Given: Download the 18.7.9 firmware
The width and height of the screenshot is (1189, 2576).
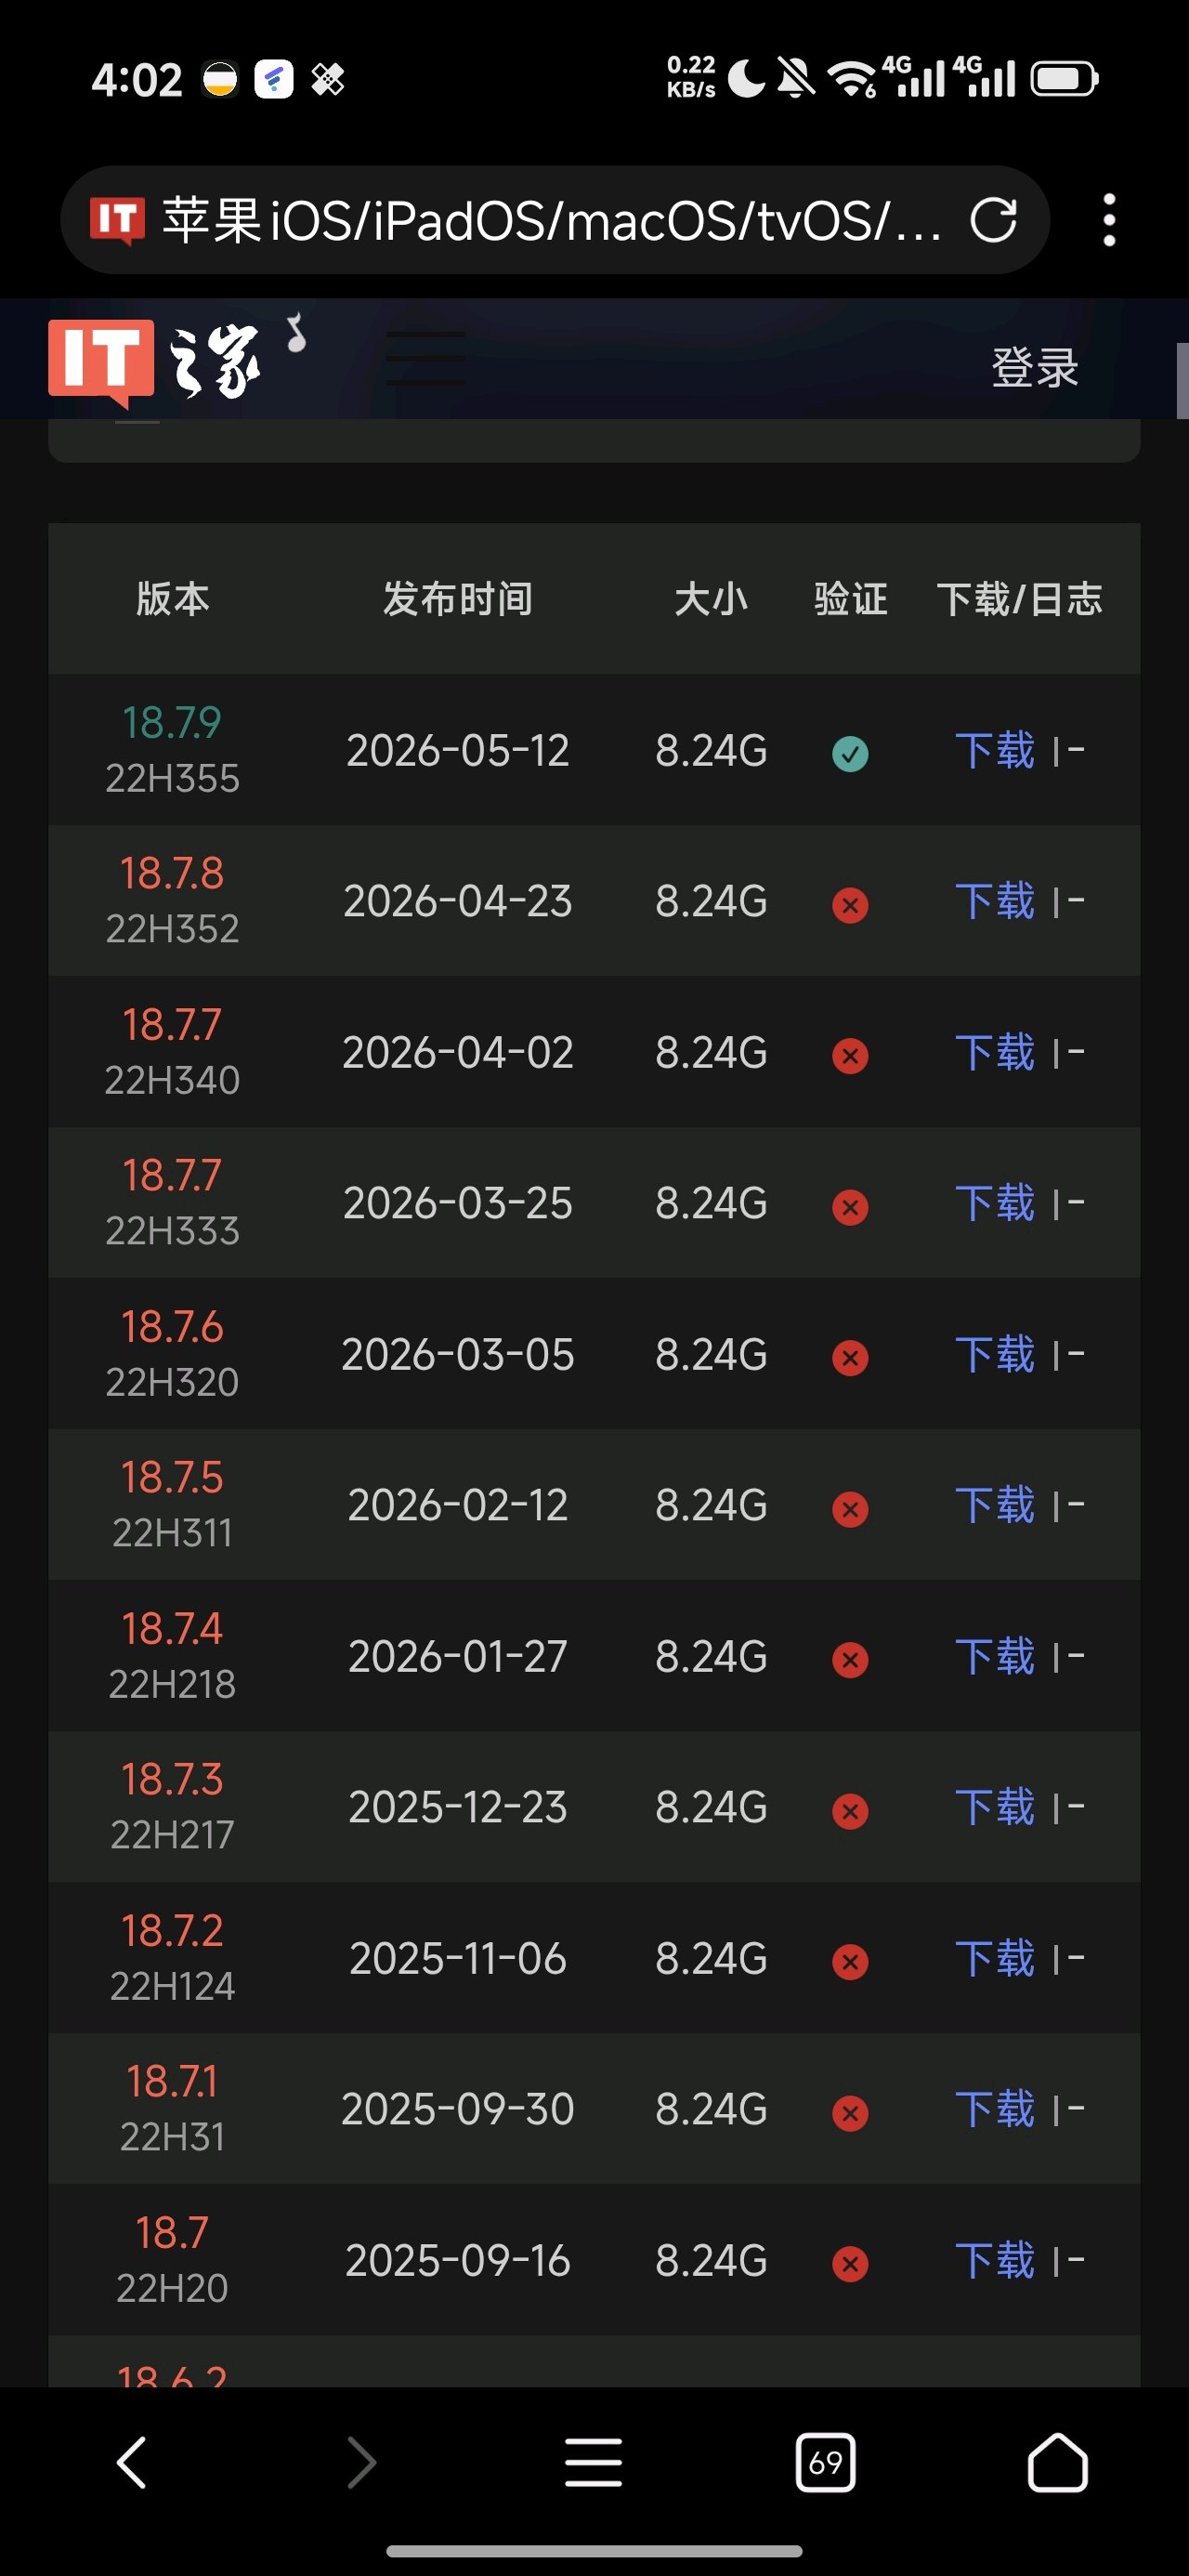Looking at the screenshot, I should 995,750.
